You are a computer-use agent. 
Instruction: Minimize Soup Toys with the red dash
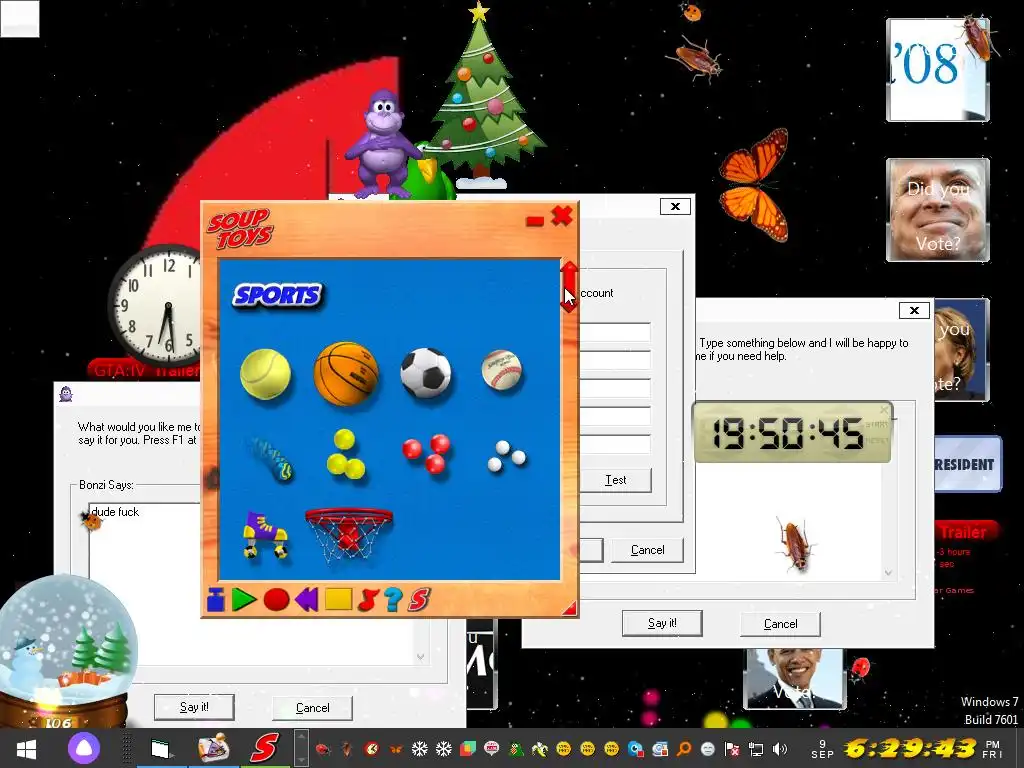(x=535, y=221)
